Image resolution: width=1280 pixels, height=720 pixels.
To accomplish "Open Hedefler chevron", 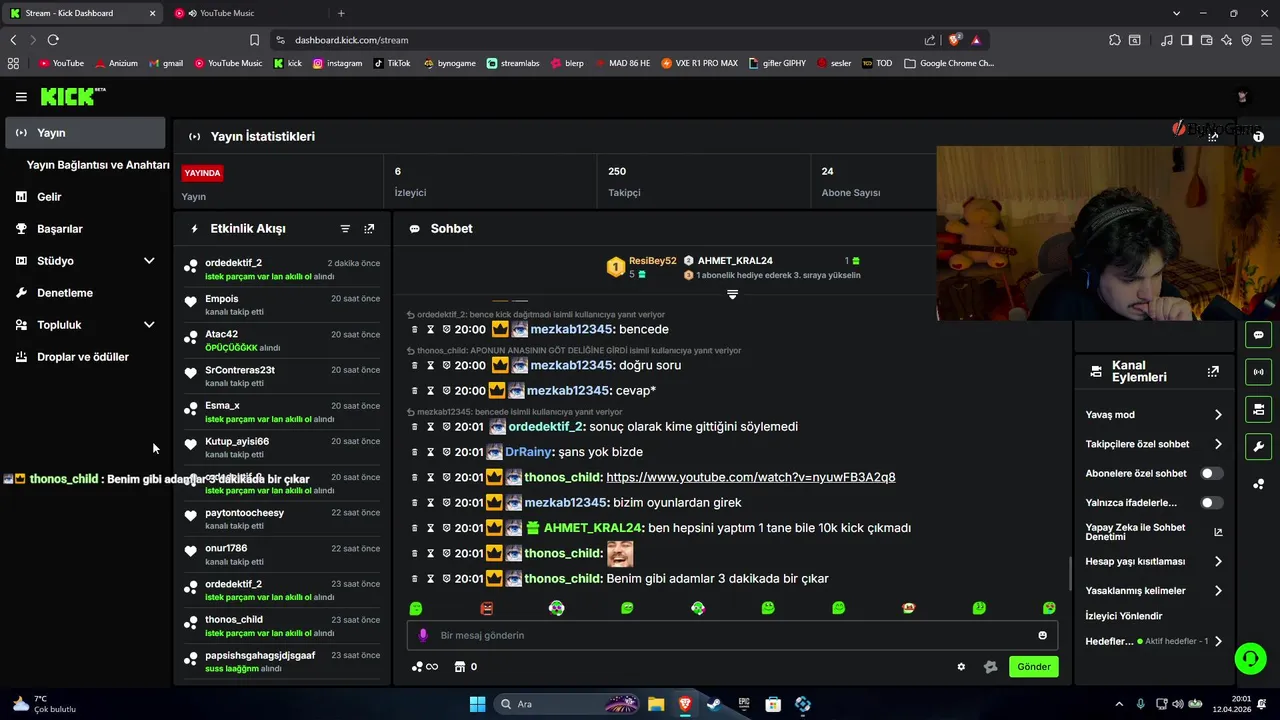I will coord(1218,641).
